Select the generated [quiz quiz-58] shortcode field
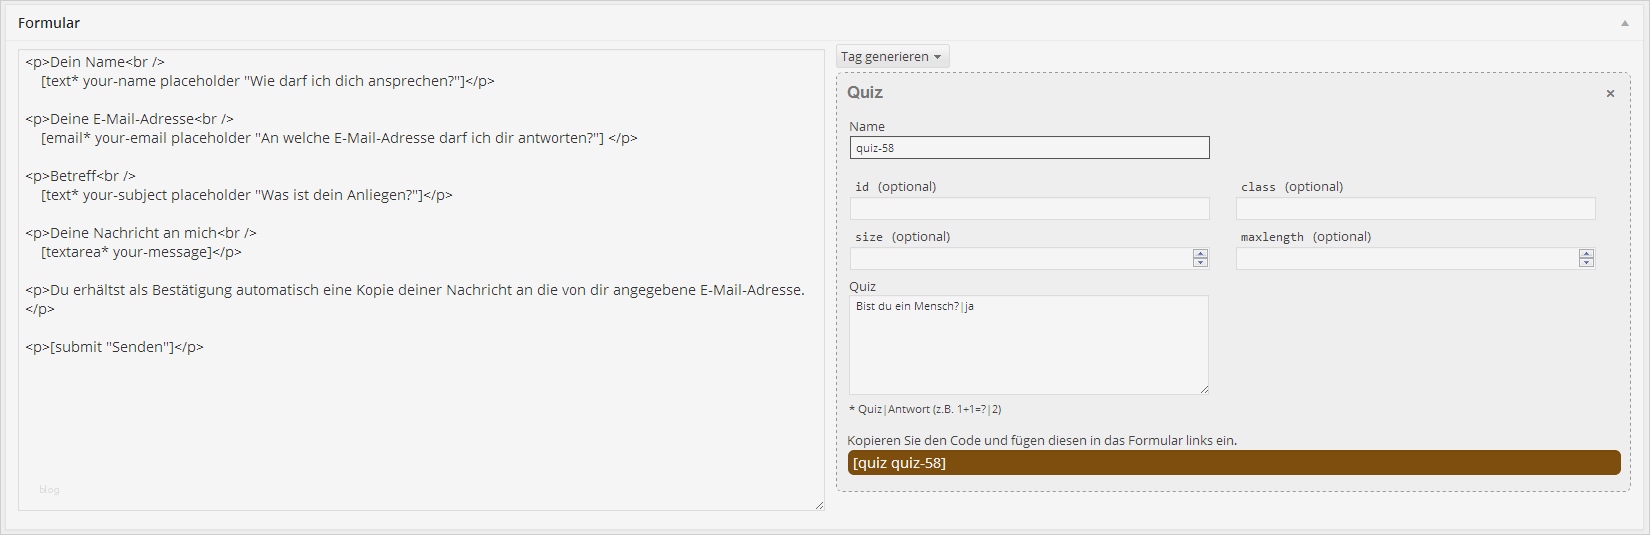 click(x=1233, y=463)
